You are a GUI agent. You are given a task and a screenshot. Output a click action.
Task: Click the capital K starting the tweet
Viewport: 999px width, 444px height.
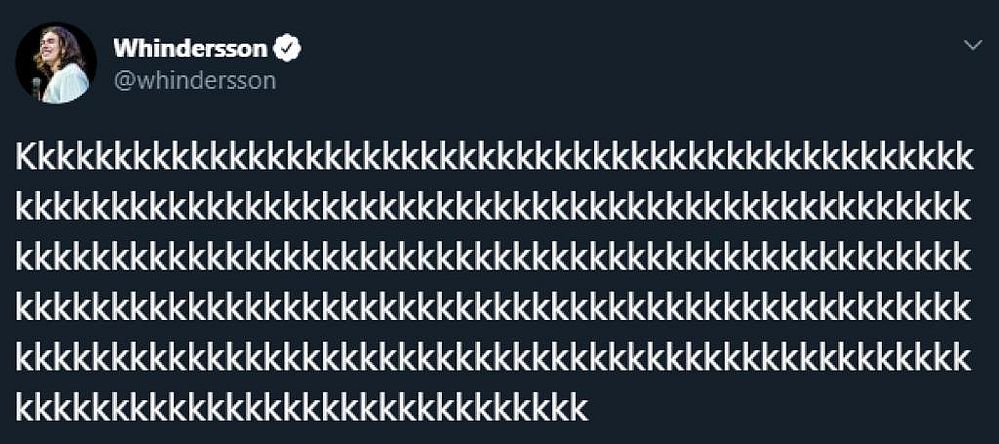point(26,158)
